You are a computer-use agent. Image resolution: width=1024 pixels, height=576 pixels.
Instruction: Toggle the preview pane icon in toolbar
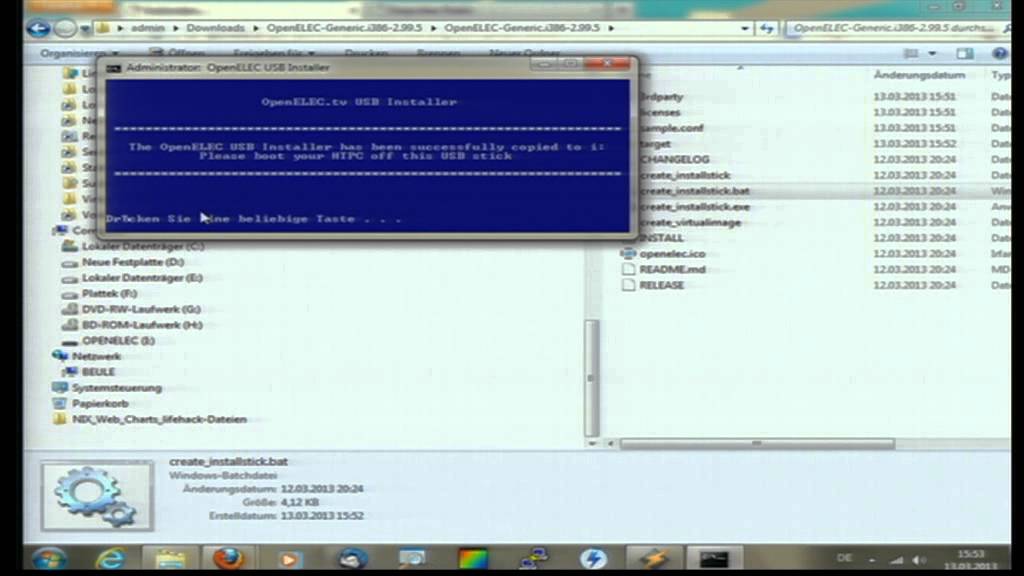tap(965, 53)
